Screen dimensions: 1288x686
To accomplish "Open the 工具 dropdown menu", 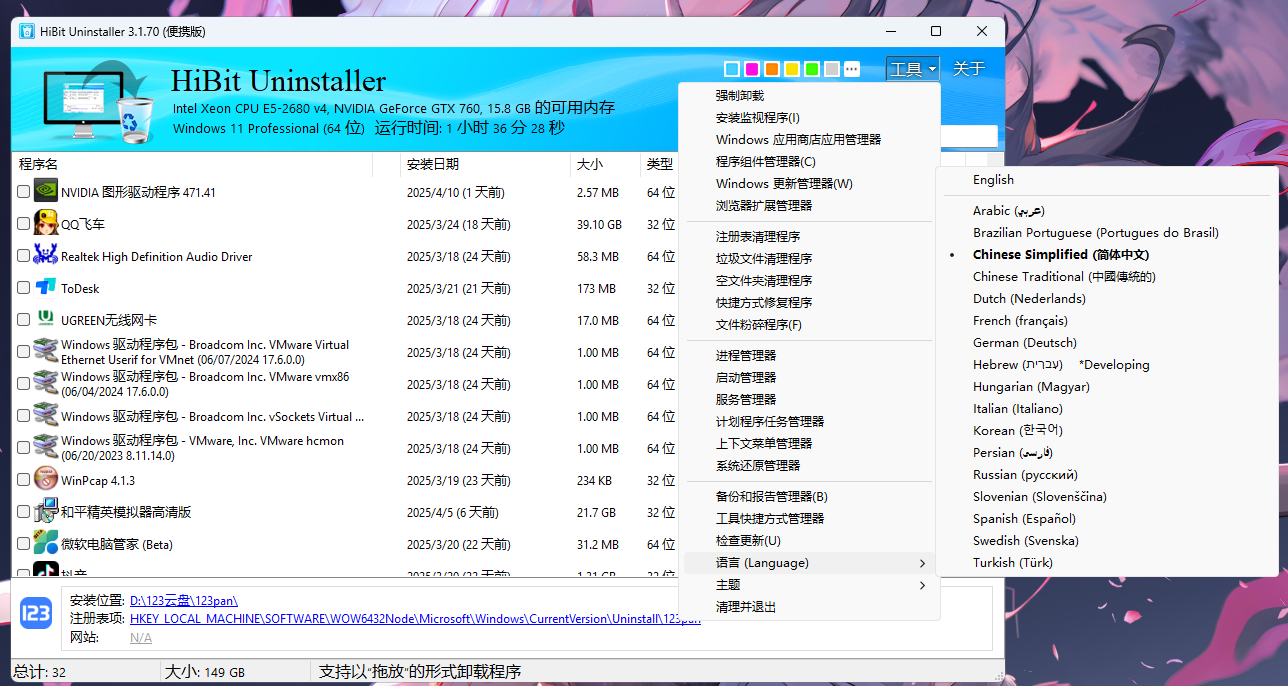I will 912,69.
